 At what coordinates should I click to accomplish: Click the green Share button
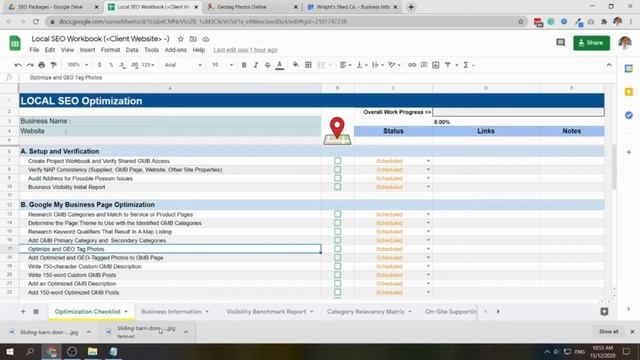pos(591,43)
